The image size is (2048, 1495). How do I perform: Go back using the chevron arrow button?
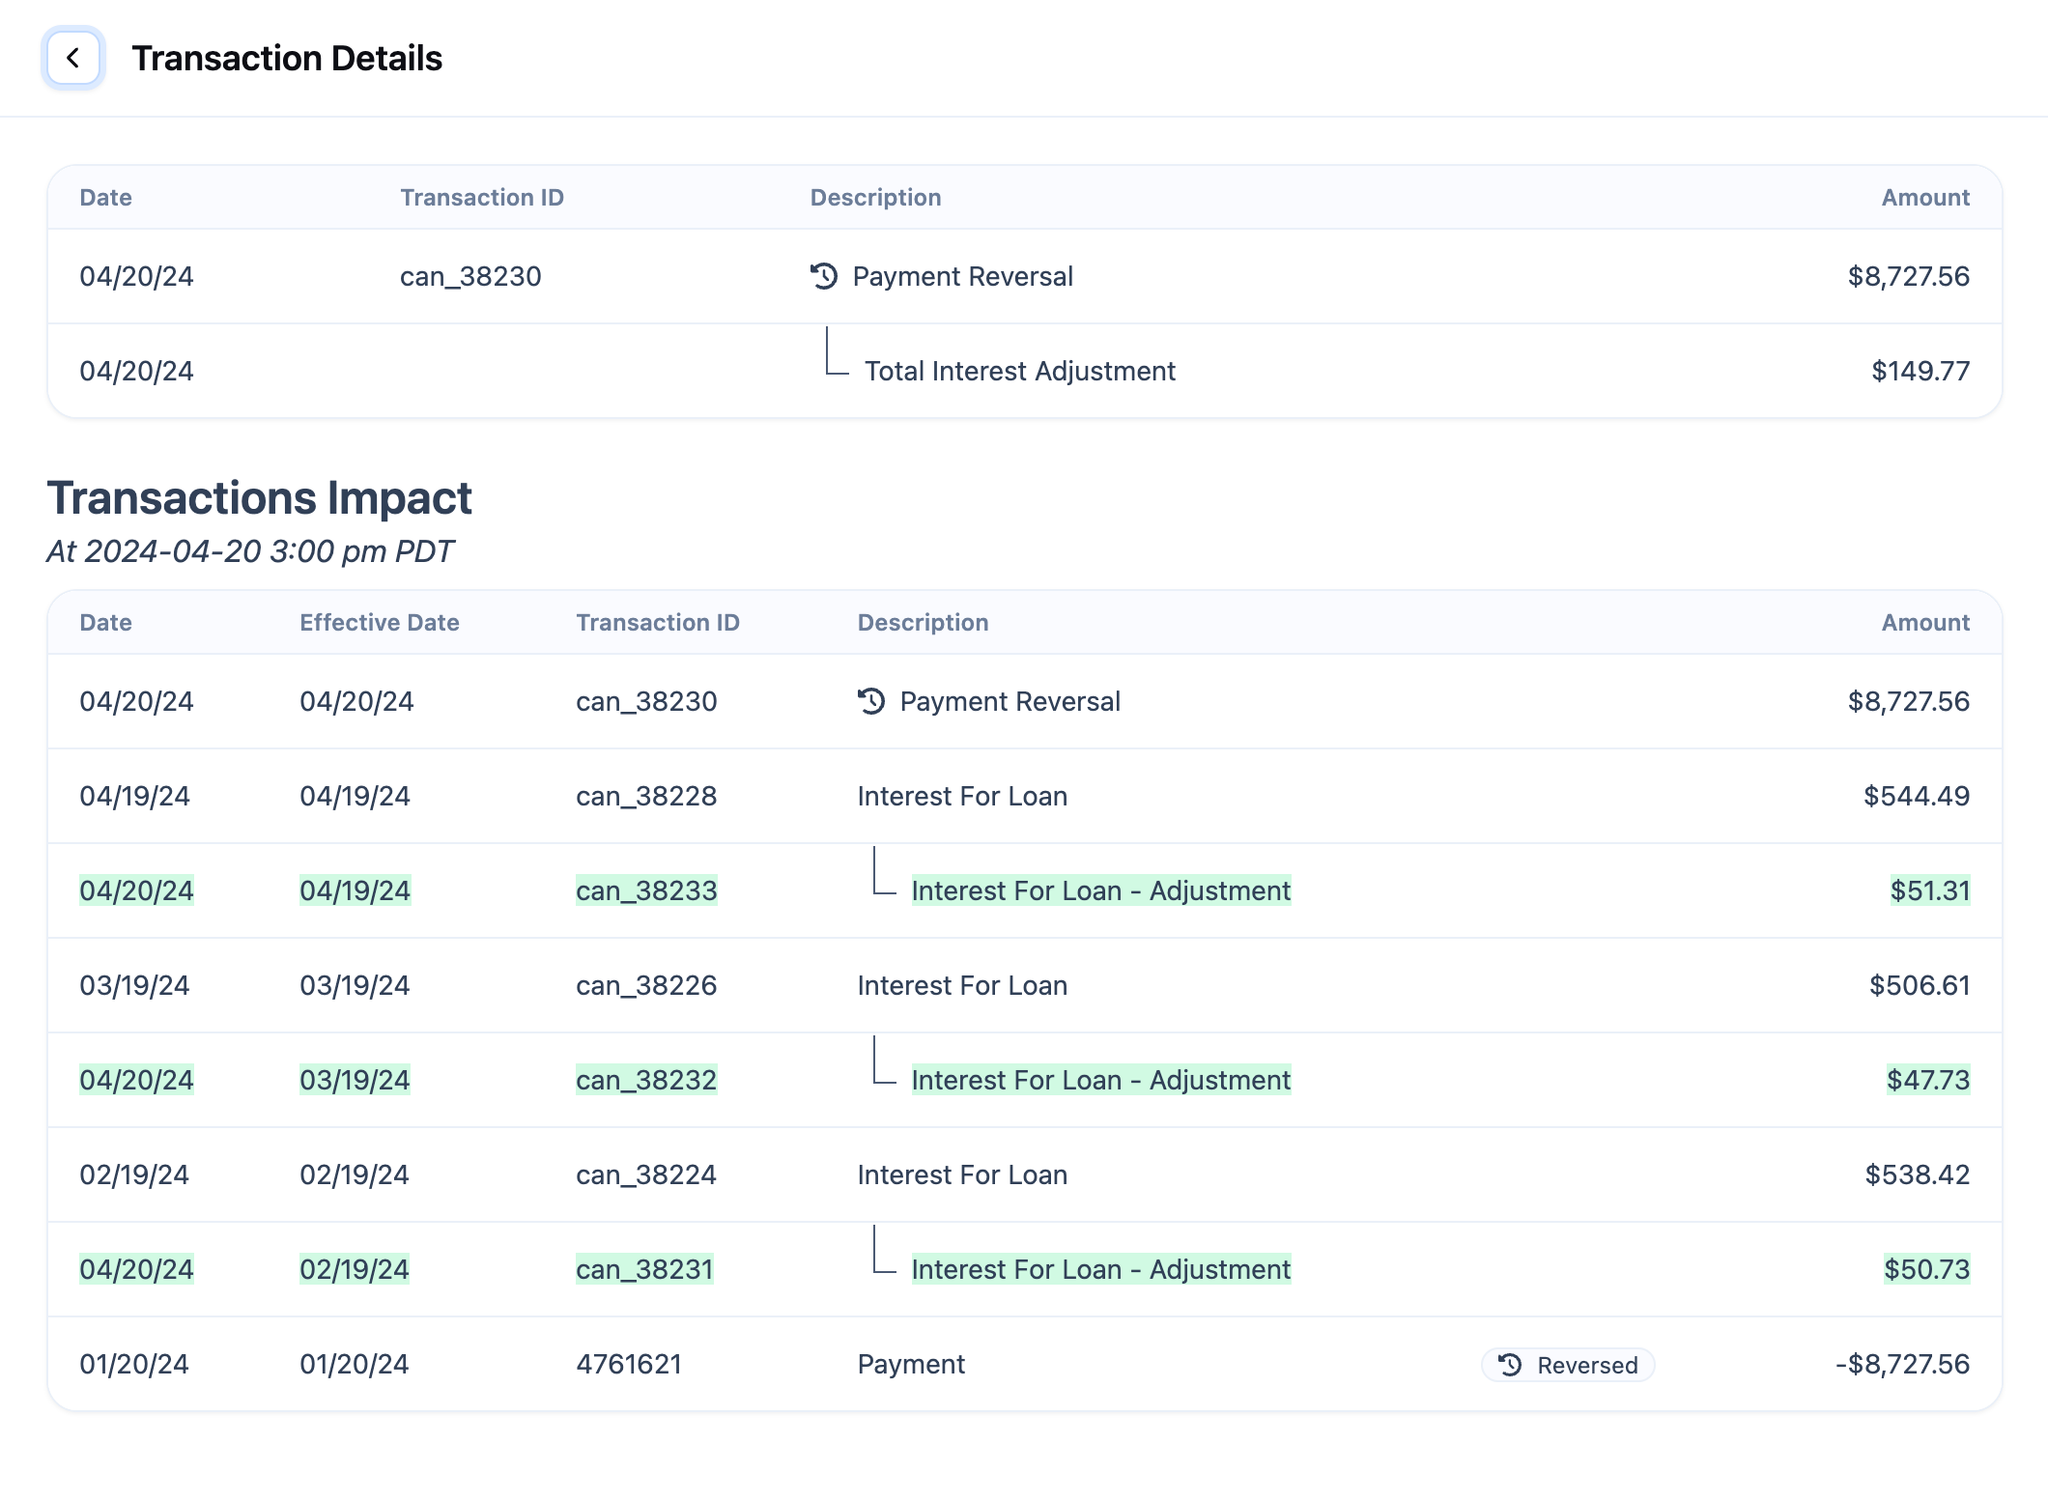pos(73,58)
